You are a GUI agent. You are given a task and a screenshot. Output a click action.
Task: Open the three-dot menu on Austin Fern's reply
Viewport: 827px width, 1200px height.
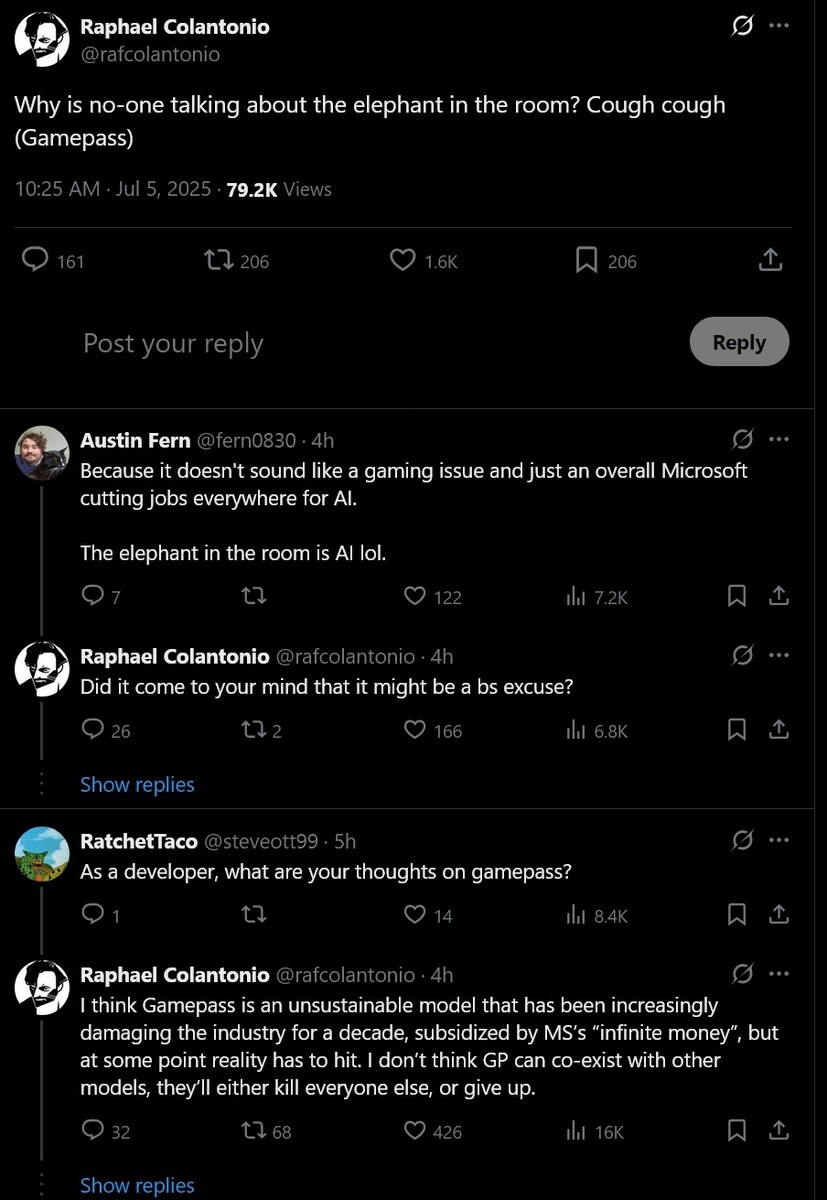pos(779,440)
